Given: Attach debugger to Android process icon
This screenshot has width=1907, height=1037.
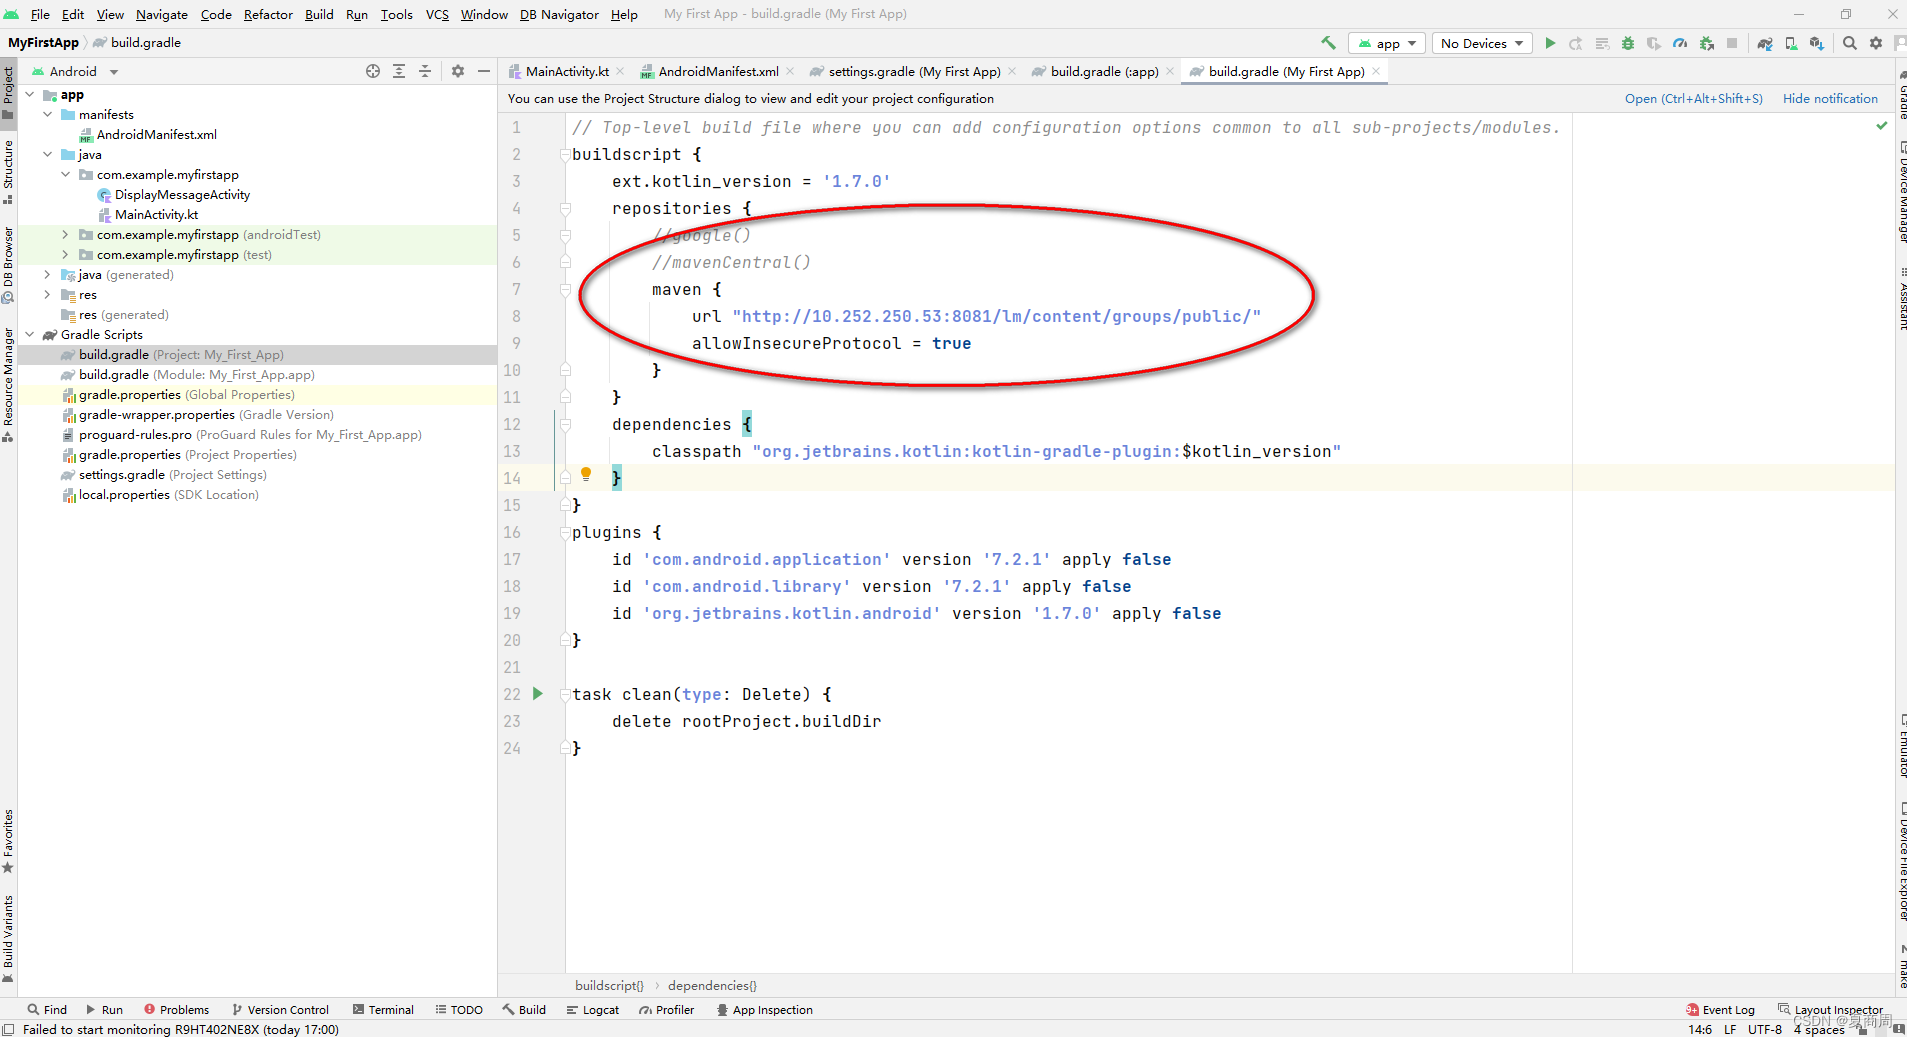Looking at the screenshot, I should [1707, 43].
